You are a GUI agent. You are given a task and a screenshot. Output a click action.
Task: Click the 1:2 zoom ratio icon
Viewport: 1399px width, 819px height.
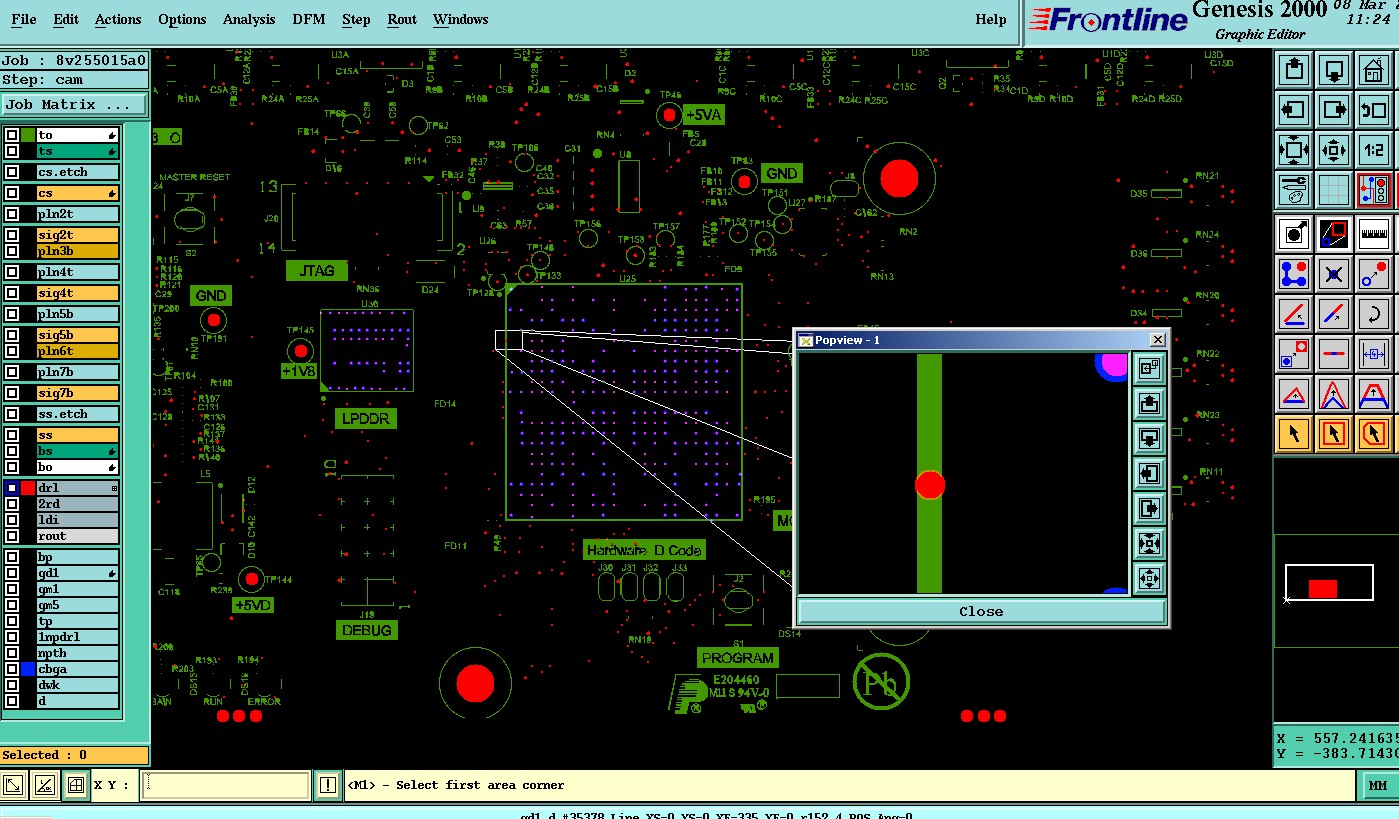pyautogui.click(x=1374, y=150)
